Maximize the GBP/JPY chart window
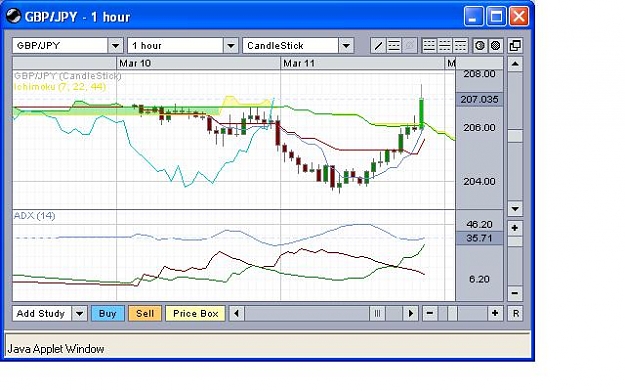The height and width of the screenshot is (391, 625). click(x=496, y=17)
